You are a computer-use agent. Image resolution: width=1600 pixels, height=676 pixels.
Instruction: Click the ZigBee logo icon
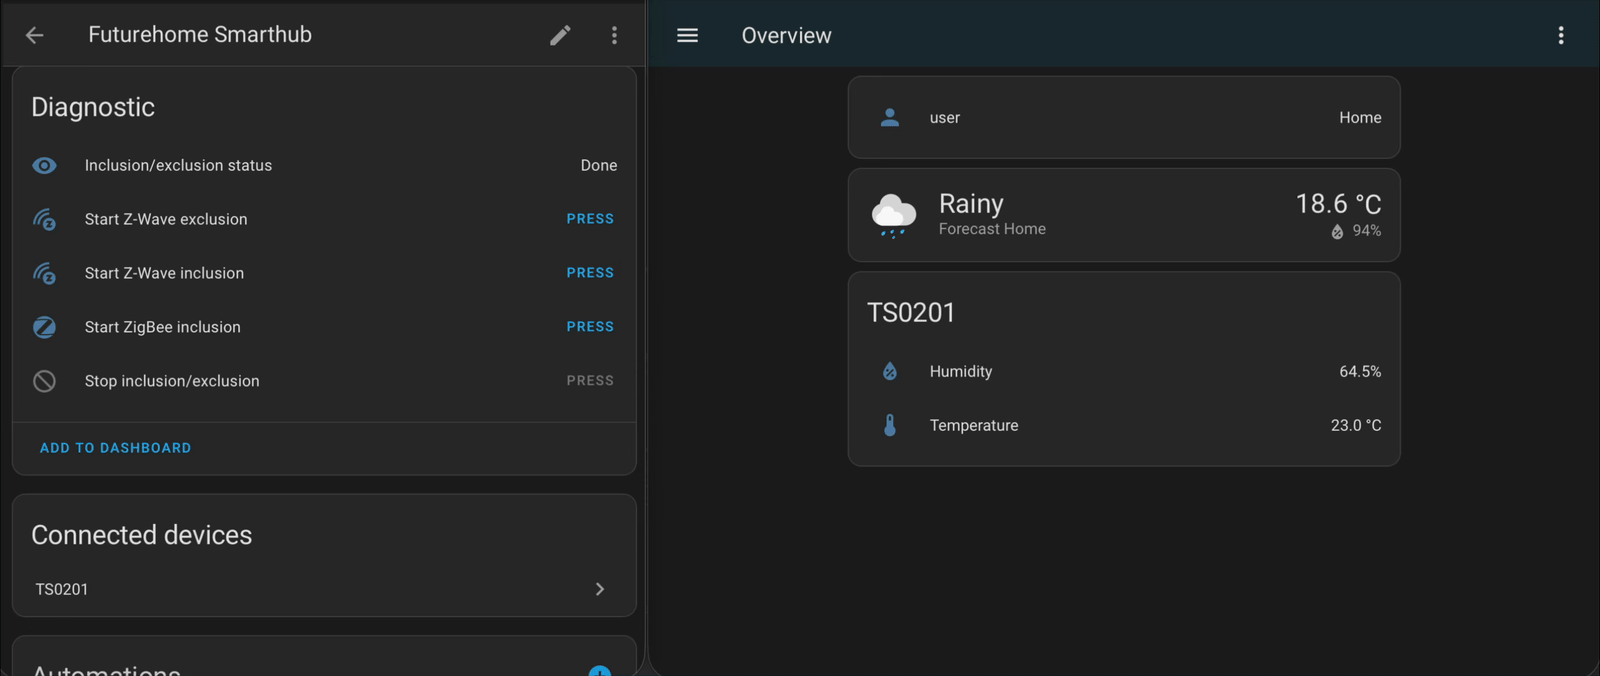[44, 327]
